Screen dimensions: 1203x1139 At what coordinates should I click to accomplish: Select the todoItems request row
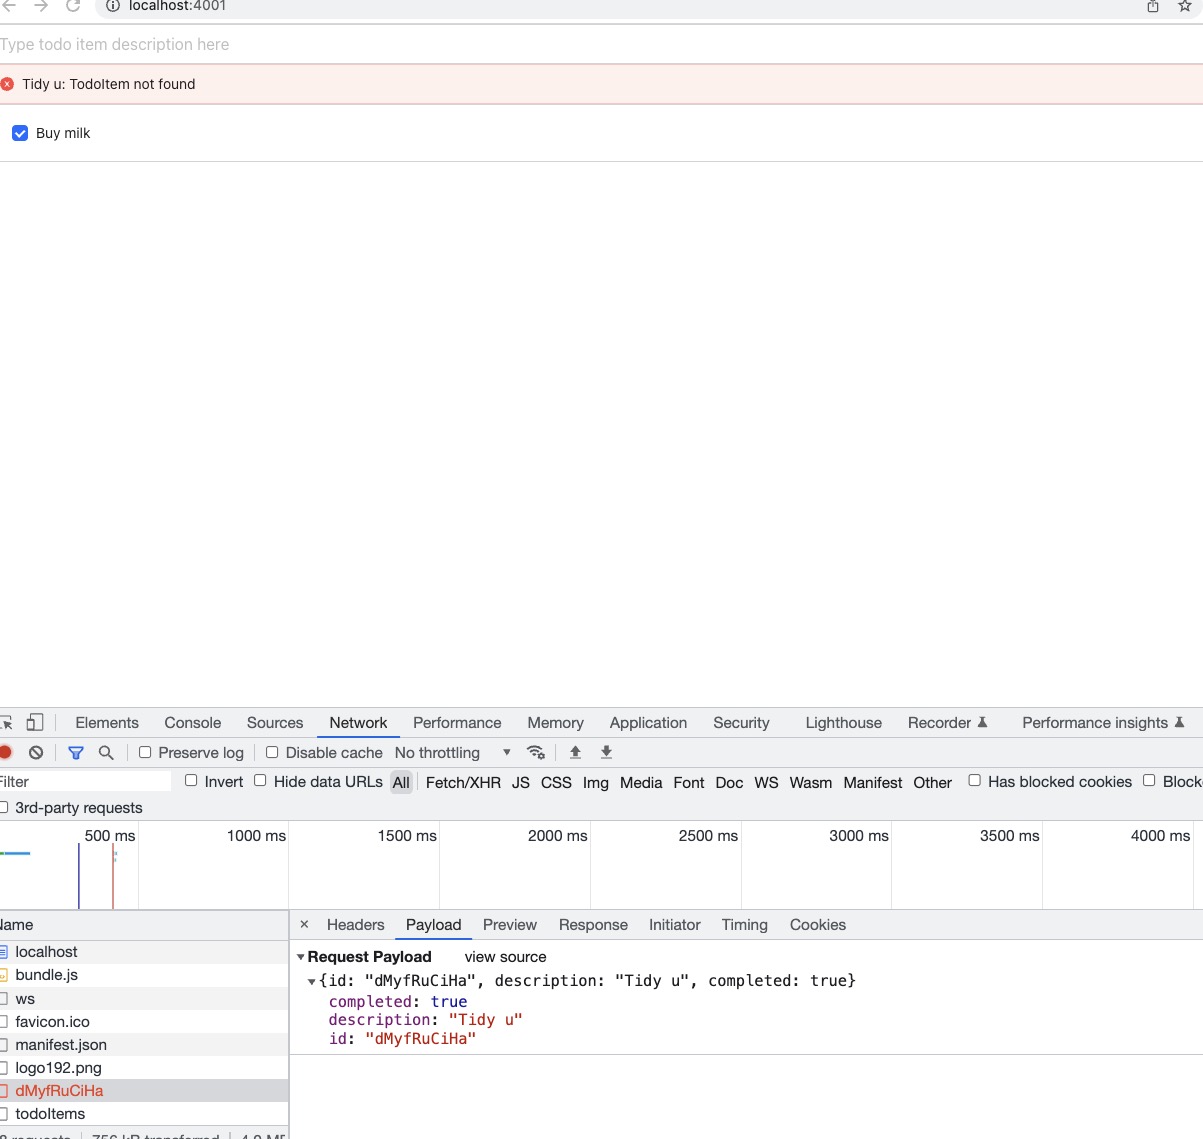[x=144, y=1114]
